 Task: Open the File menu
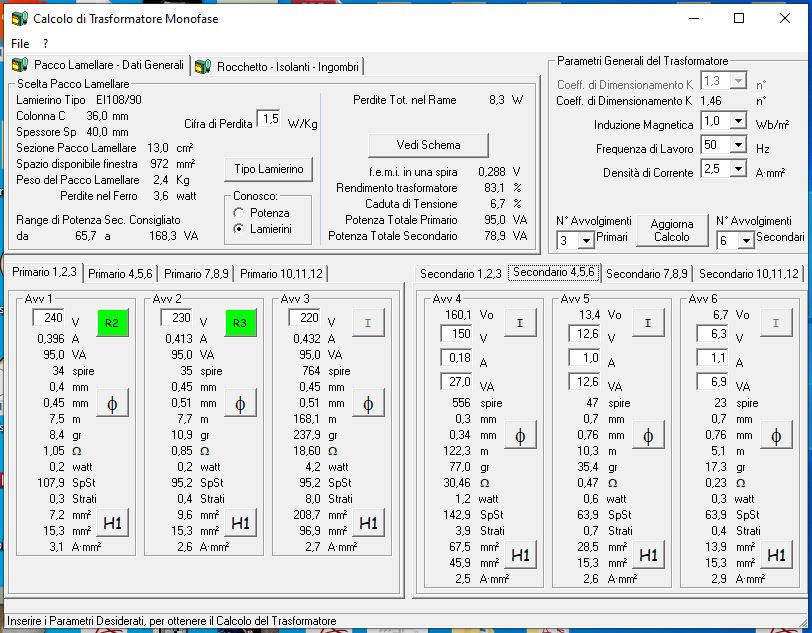pyautogui.click(x=20, y=44)
